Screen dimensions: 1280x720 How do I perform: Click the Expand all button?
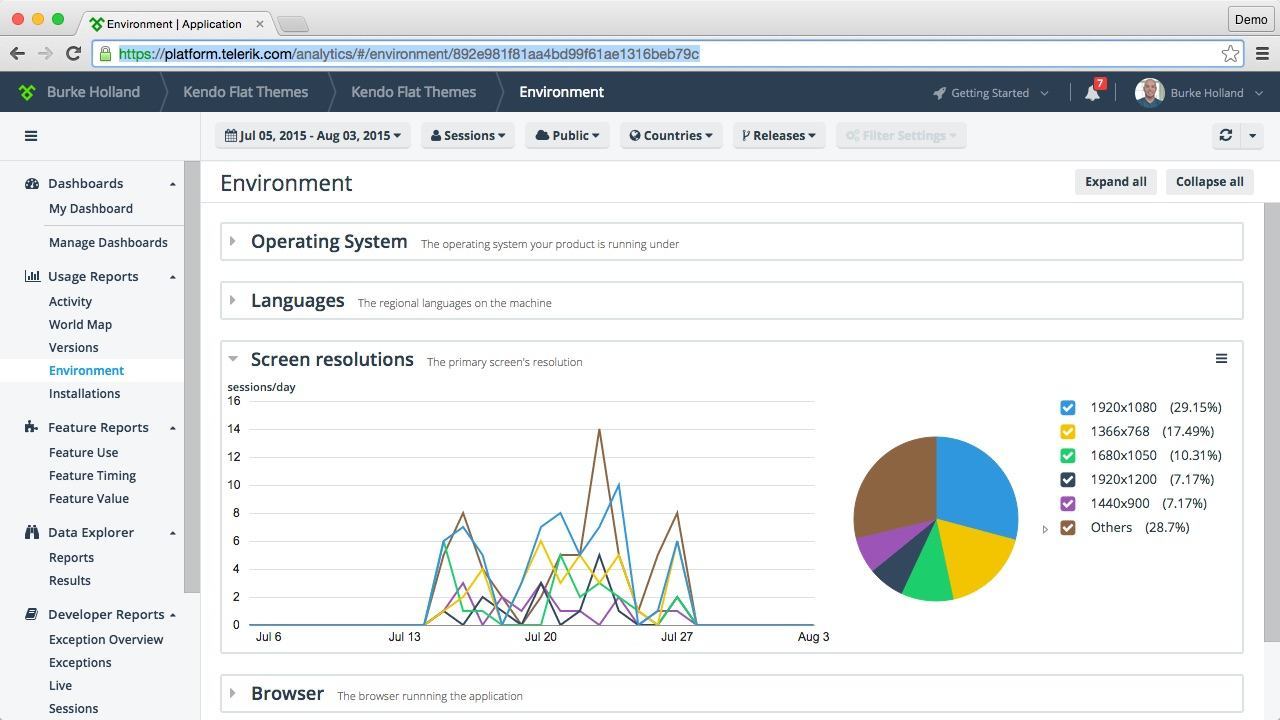[x=1115, y=182]
